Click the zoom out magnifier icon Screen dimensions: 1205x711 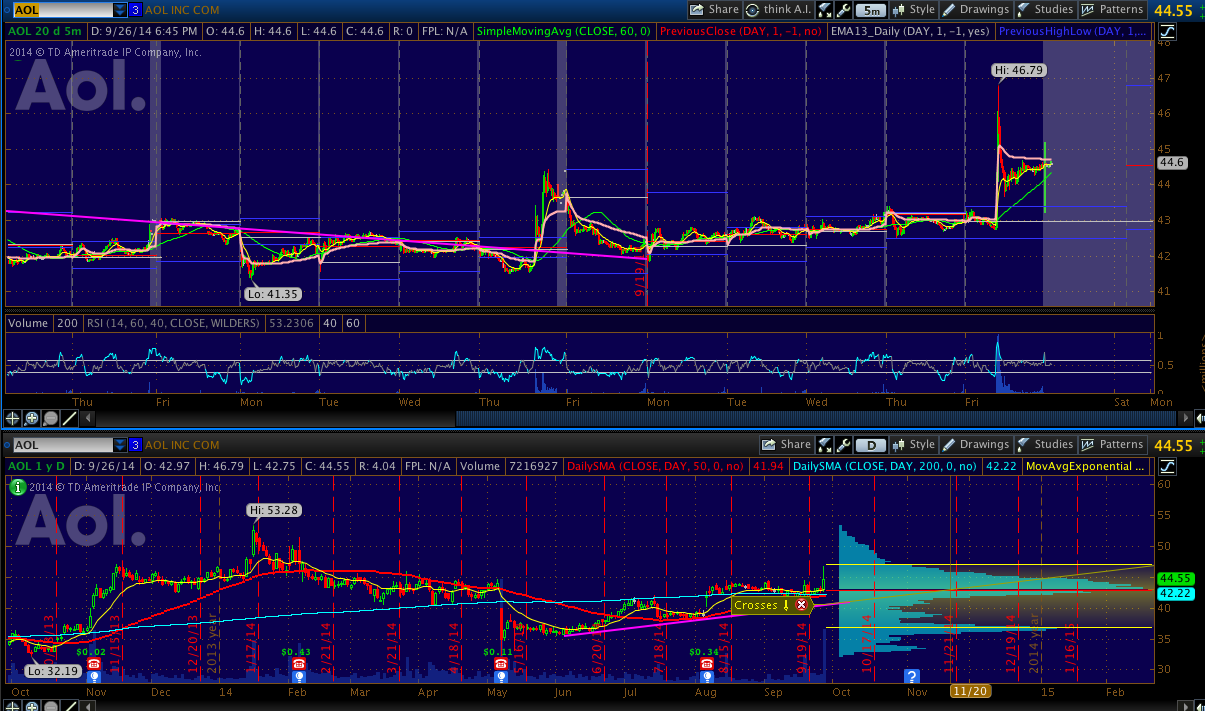click(x=49, y=418)
